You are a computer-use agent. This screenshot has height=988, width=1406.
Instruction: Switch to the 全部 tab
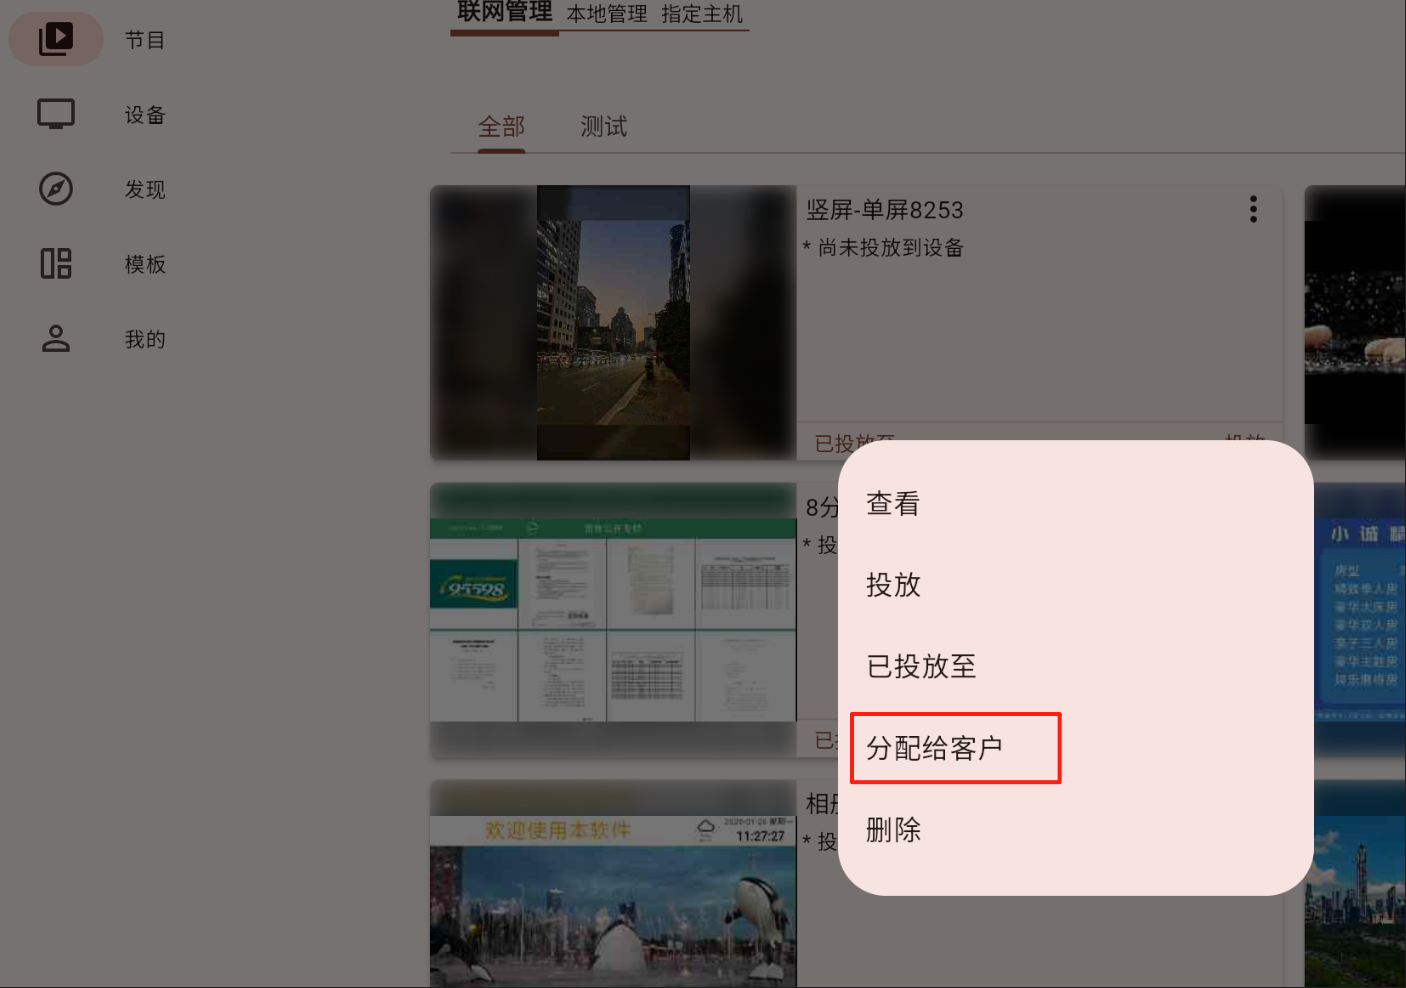pyautogui.click(x=501, y=127)
